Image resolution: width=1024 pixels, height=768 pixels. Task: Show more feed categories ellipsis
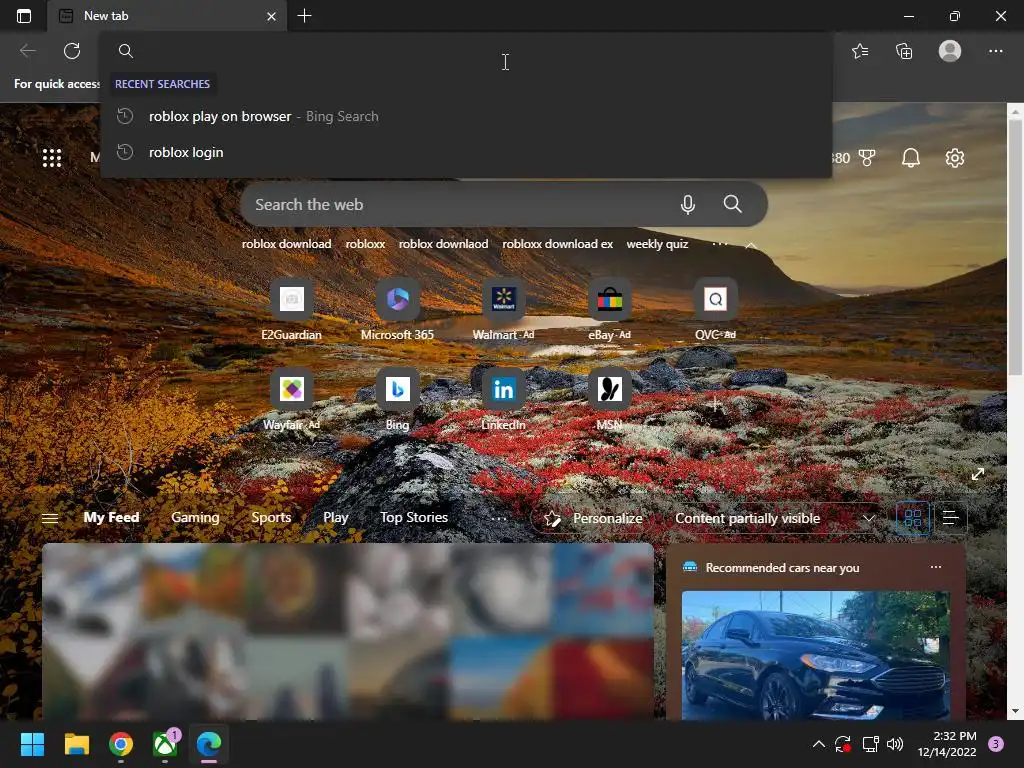499,519
